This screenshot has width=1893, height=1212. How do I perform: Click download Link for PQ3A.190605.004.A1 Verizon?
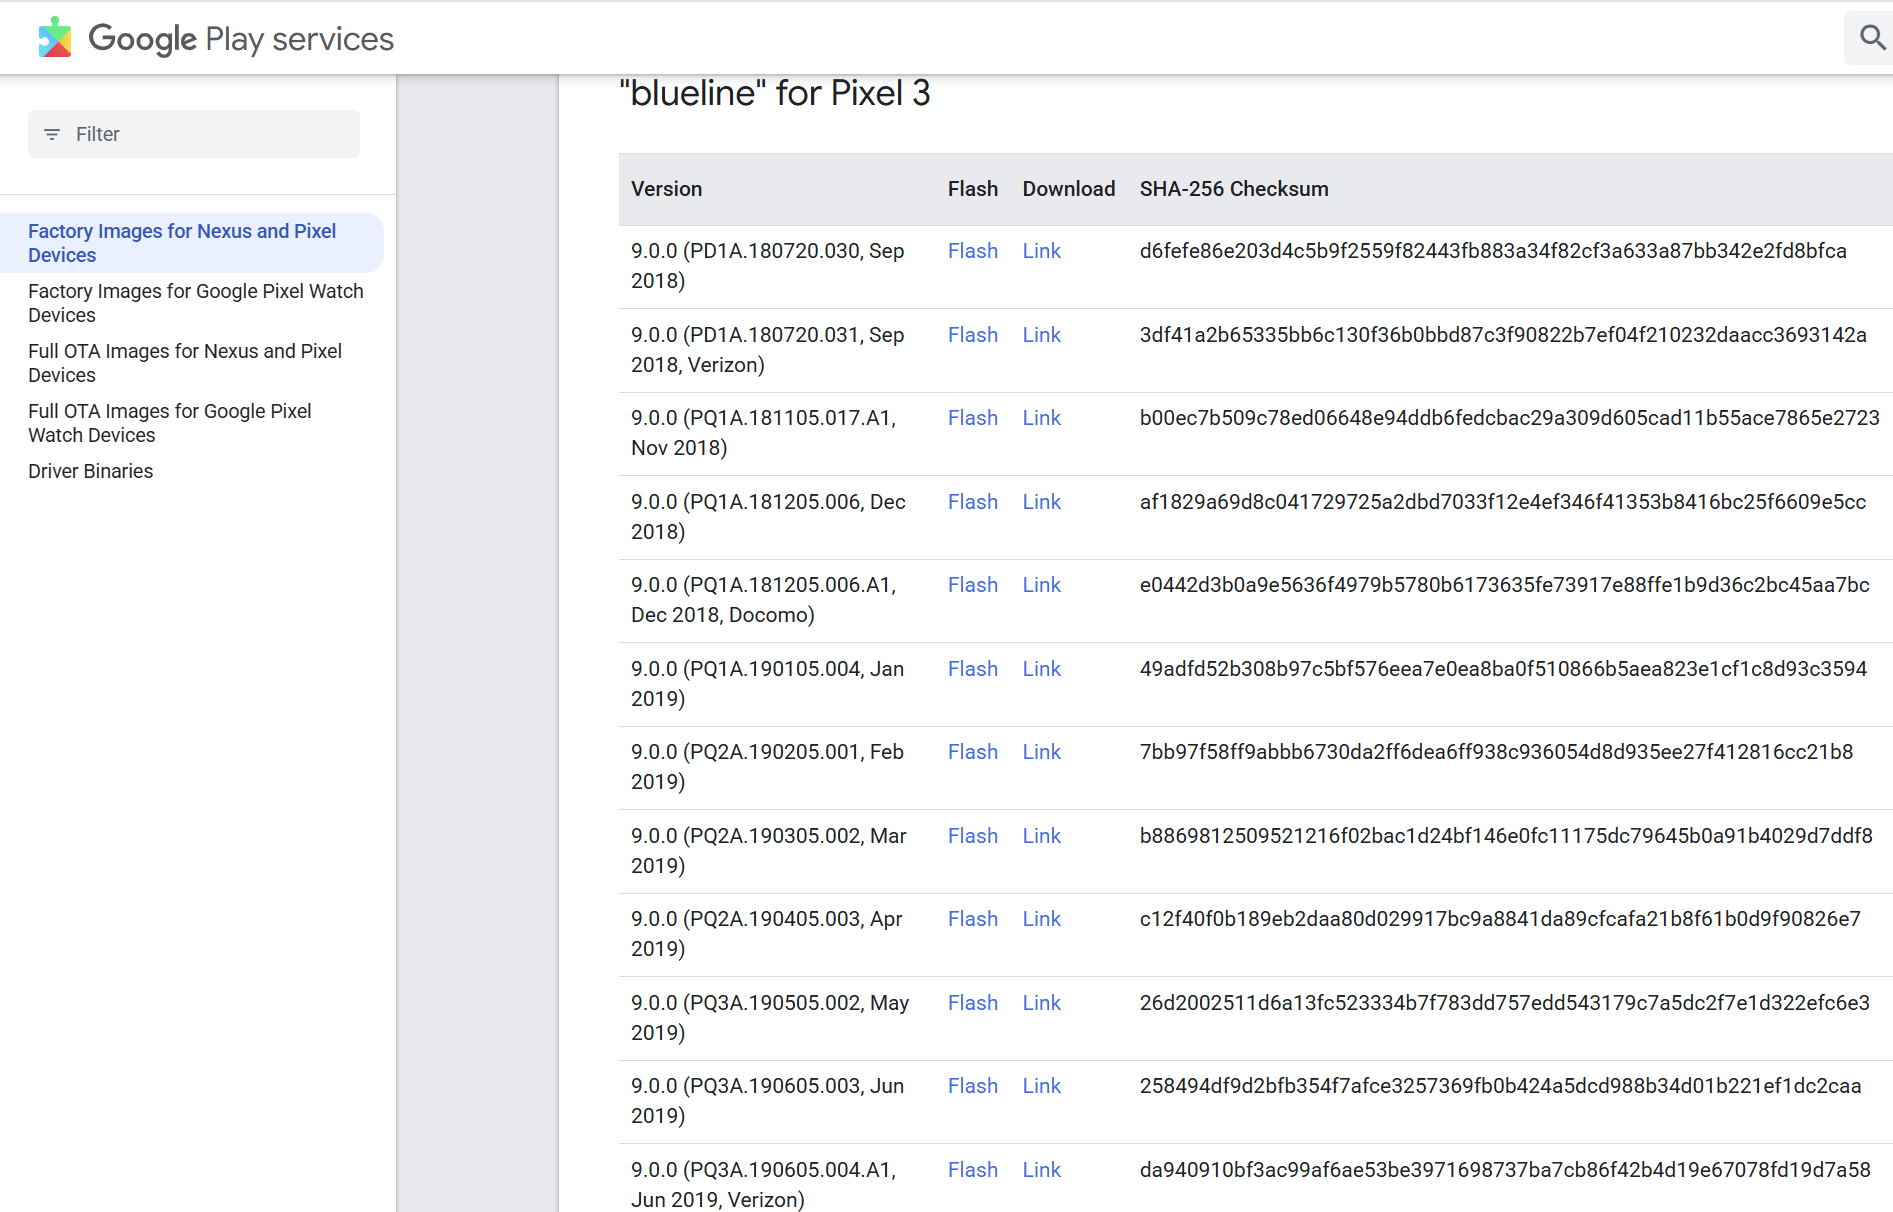click(x=1042, y=1170)
